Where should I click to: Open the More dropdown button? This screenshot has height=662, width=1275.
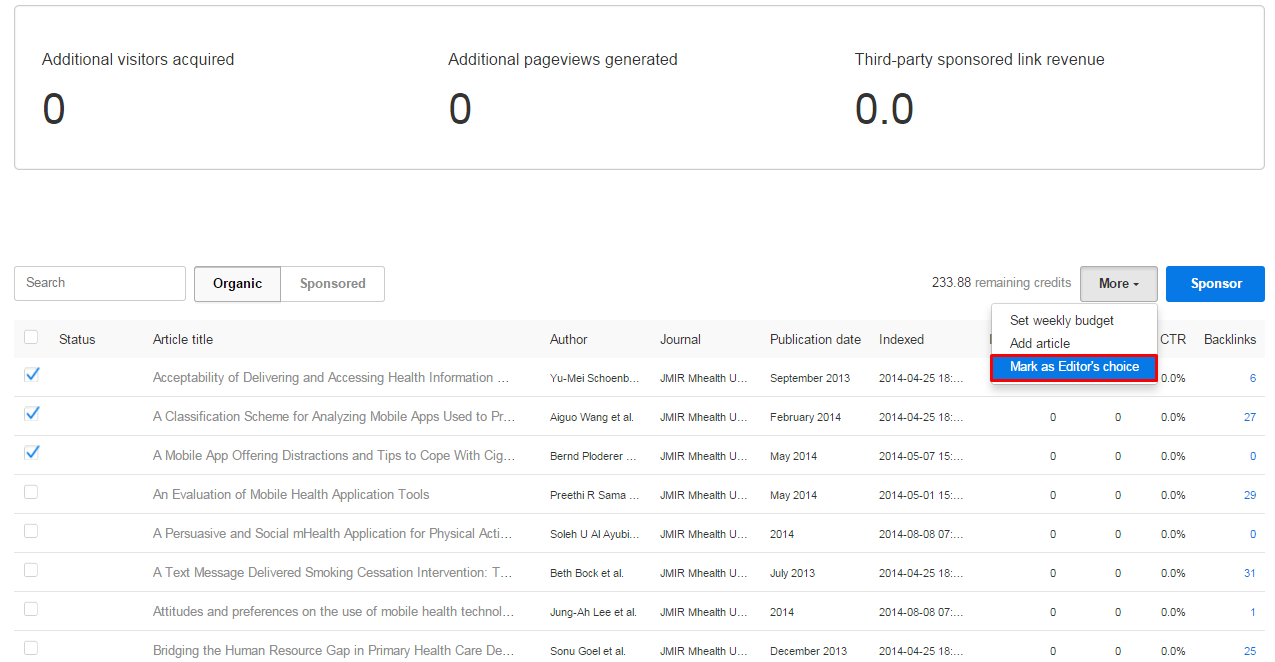pos(1118,284)
